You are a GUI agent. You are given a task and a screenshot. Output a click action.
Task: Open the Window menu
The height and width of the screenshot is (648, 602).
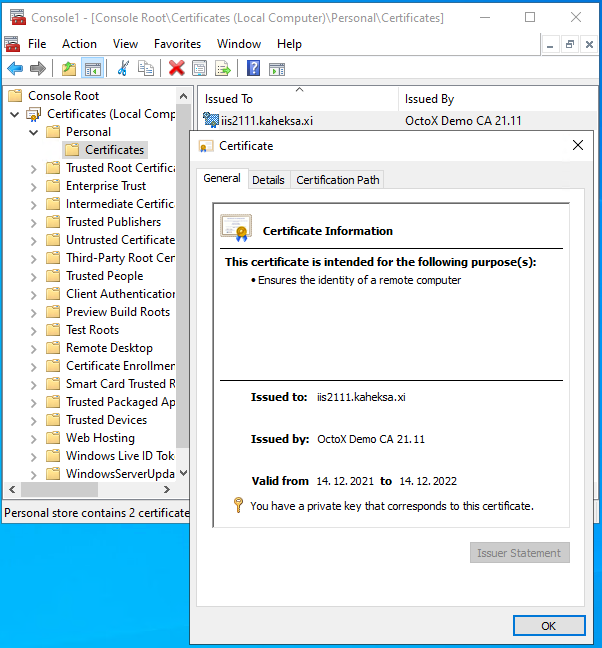tap(239, 44)
